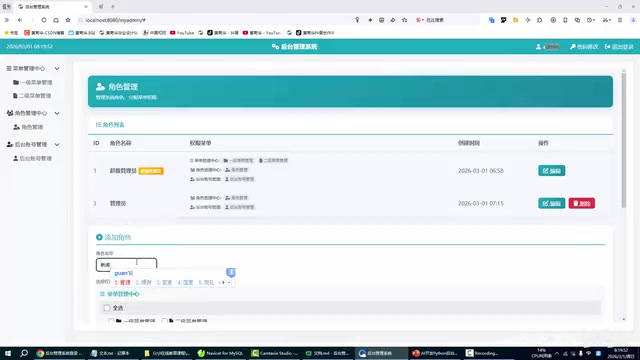Open the CSDN bookmark

click(44, 33)
